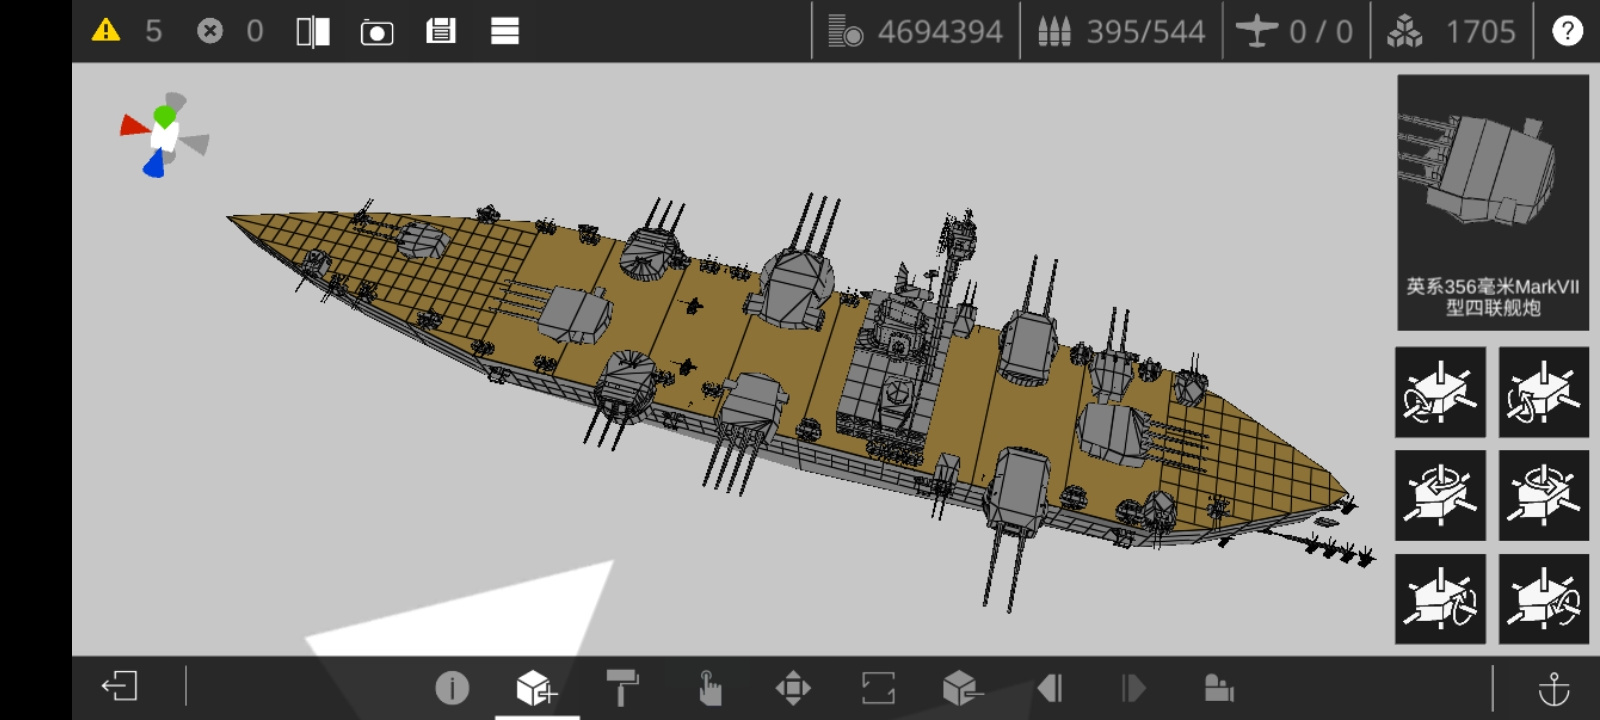Exit the editor with the exit arrow icon
The image size is (1600, 720).
click(x=120, y=687)
